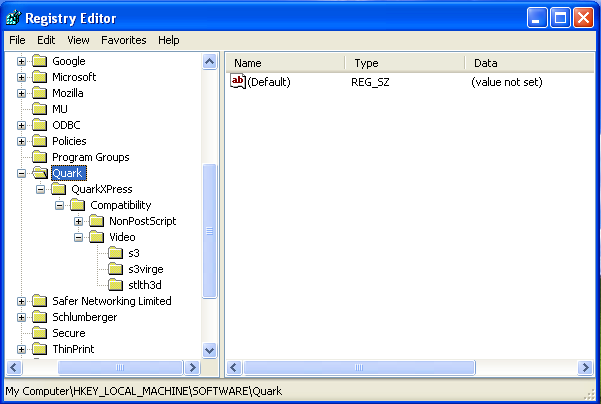The image size is (601, 404).
Task: Click the NonPostScript folder icon
Action: 97,221
